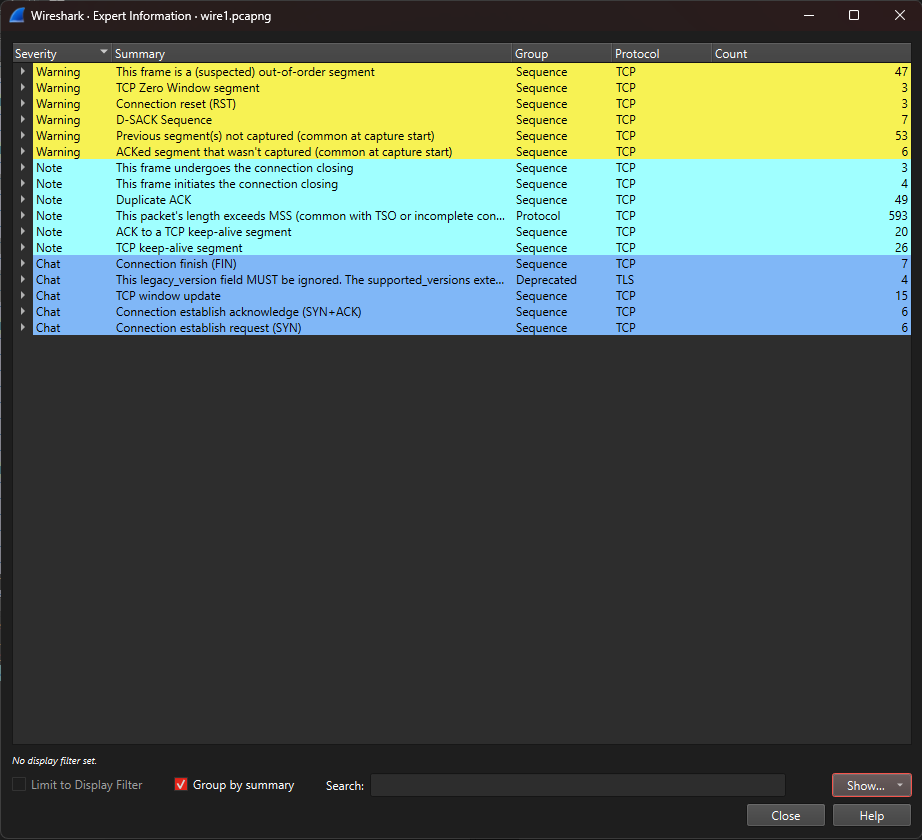Expand the Connection establish acknowledge (SYN+ACK) row
Viewport: 922px width, 840px height.
(22, 311)
